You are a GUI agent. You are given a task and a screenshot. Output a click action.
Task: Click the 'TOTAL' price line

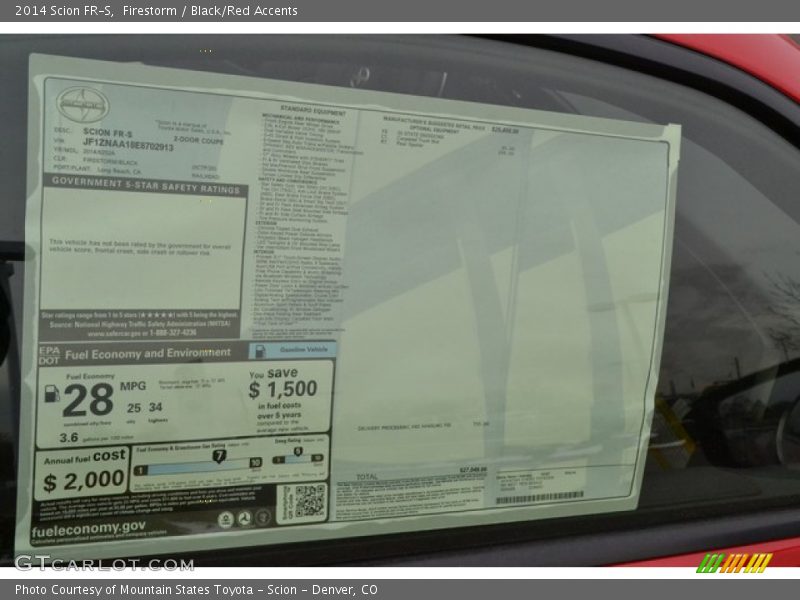point(367,477)
